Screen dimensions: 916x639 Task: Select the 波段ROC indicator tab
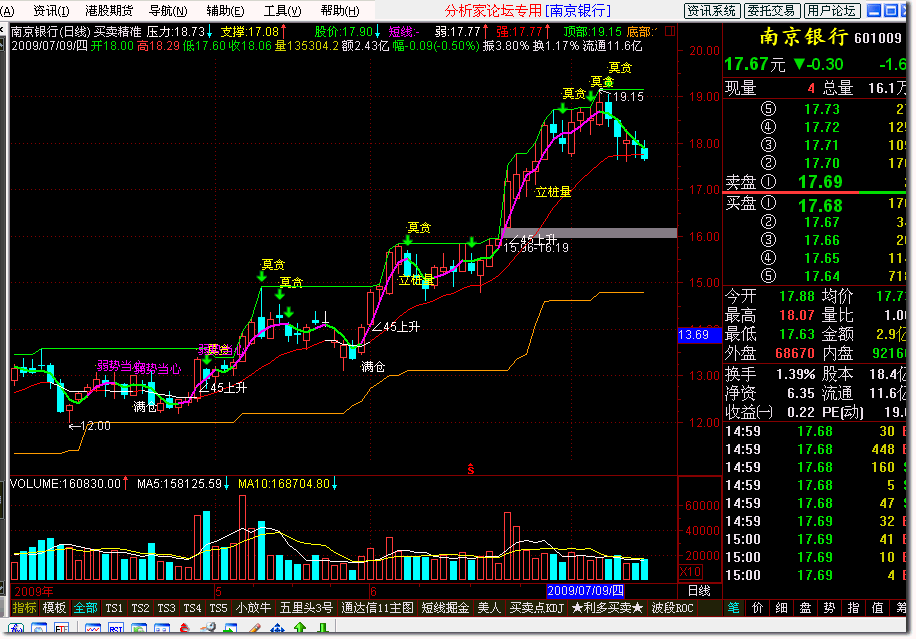pyautogui.click(x=672, y=608)
